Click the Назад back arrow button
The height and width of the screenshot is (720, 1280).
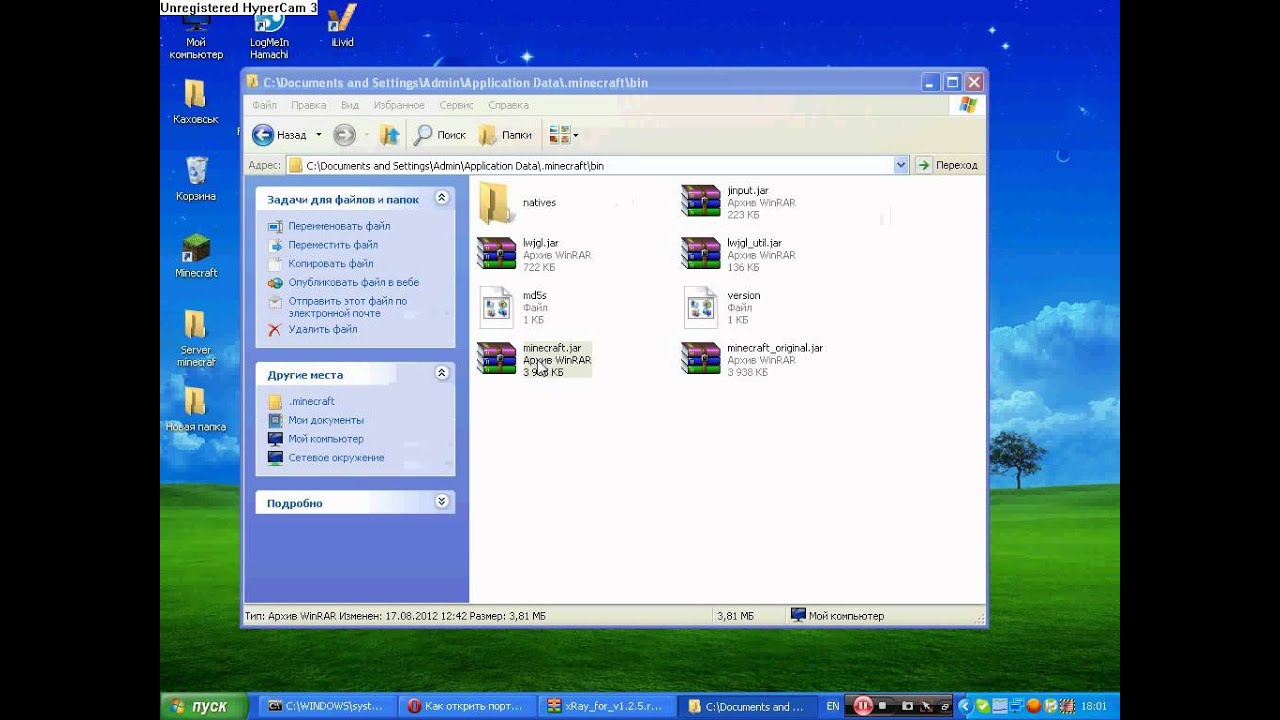click(x=264, y=134)
